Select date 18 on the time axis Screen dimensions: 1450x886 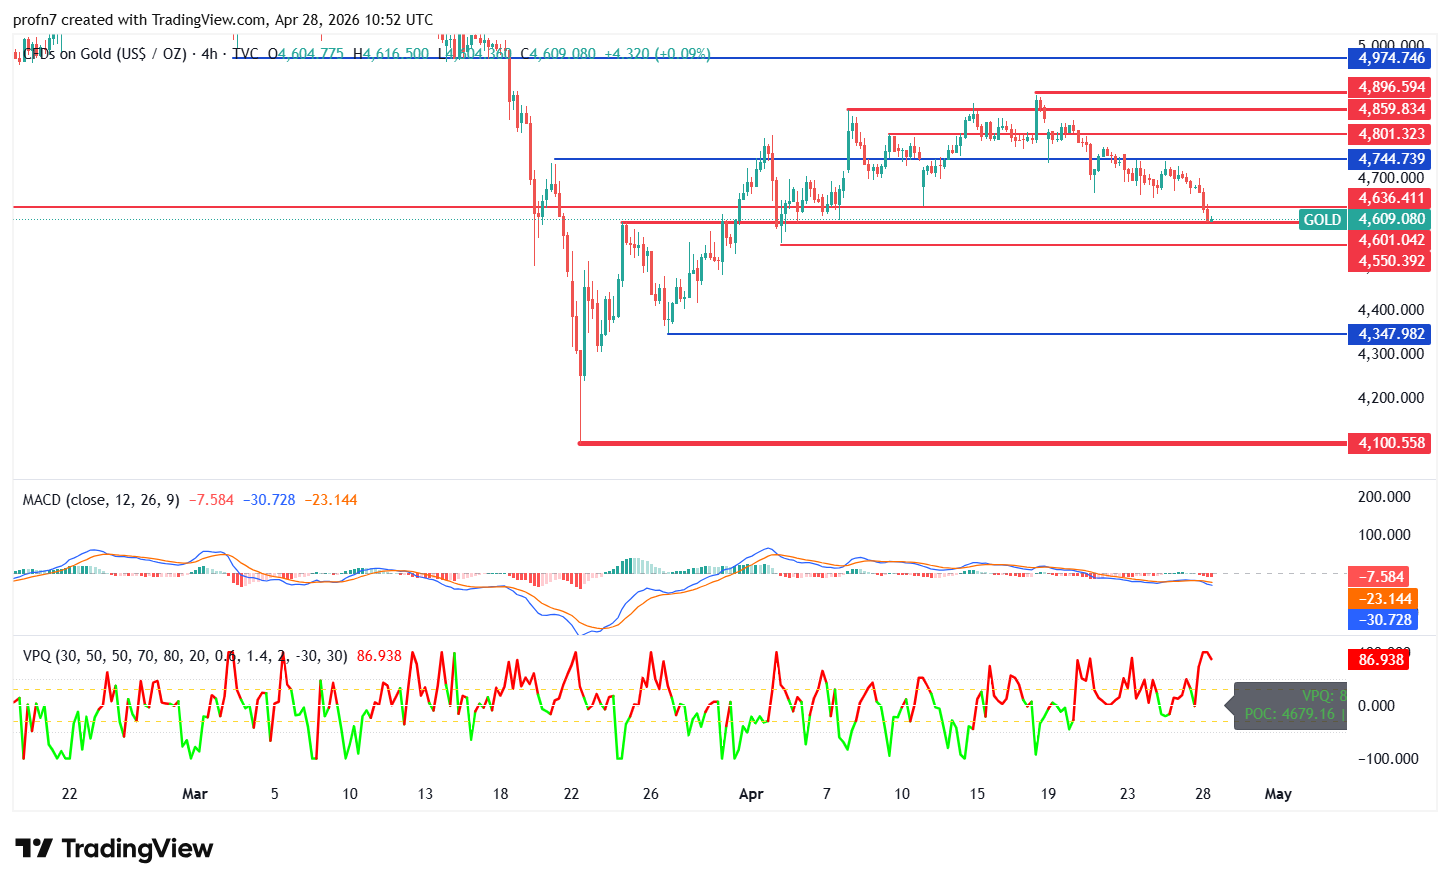click(x=501, y=794)
